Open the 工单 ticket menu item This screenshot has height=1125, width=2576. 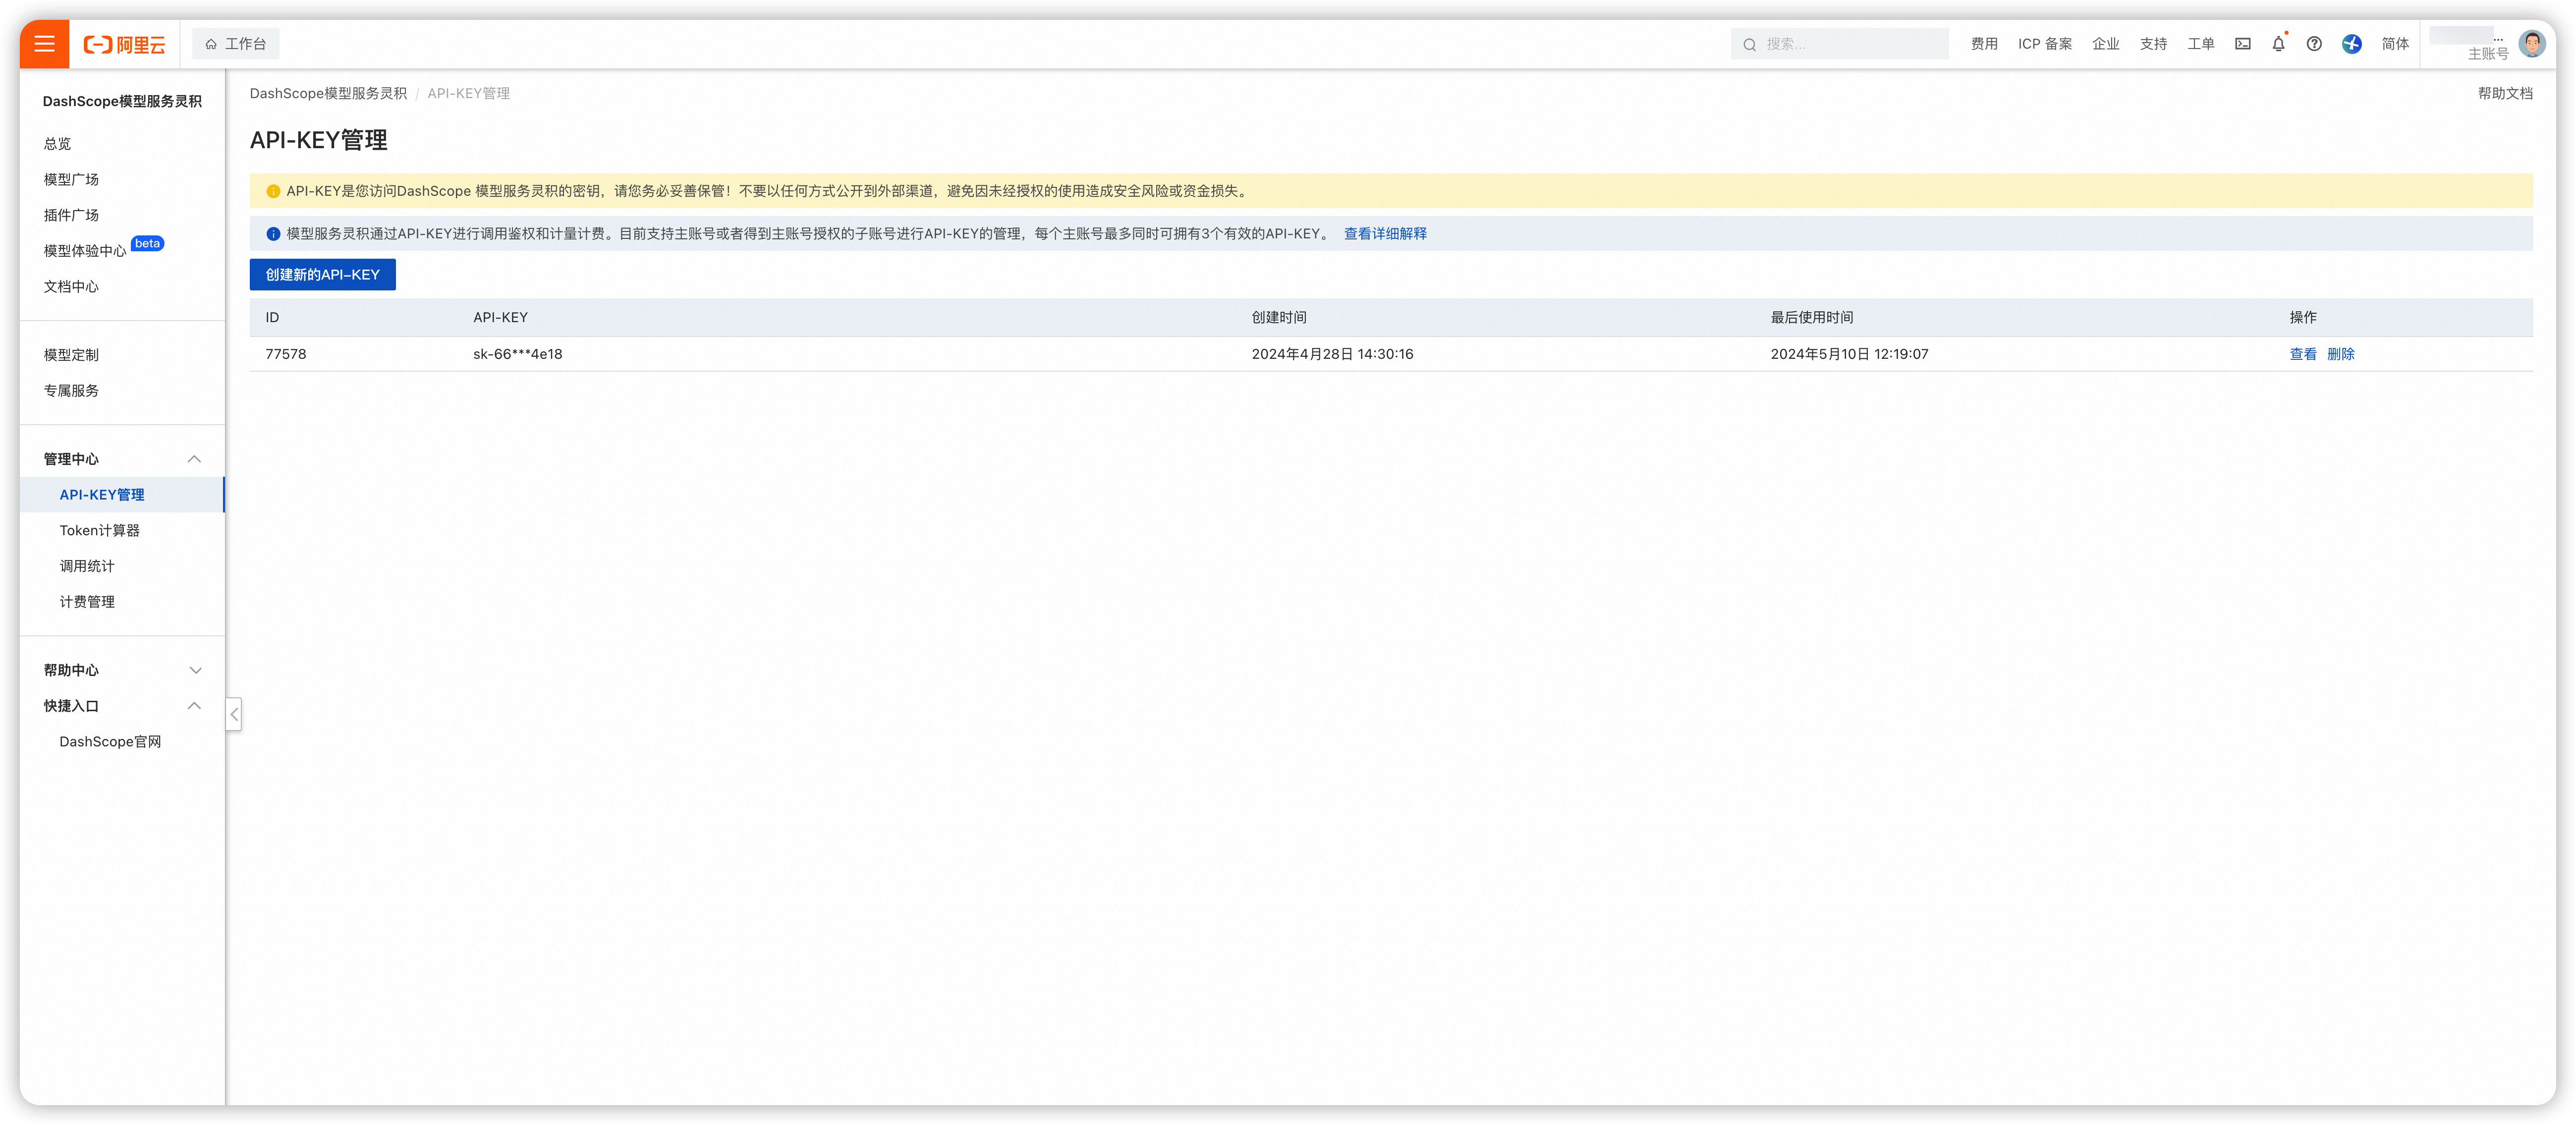pyautogui.click(x=2201, y=43)
